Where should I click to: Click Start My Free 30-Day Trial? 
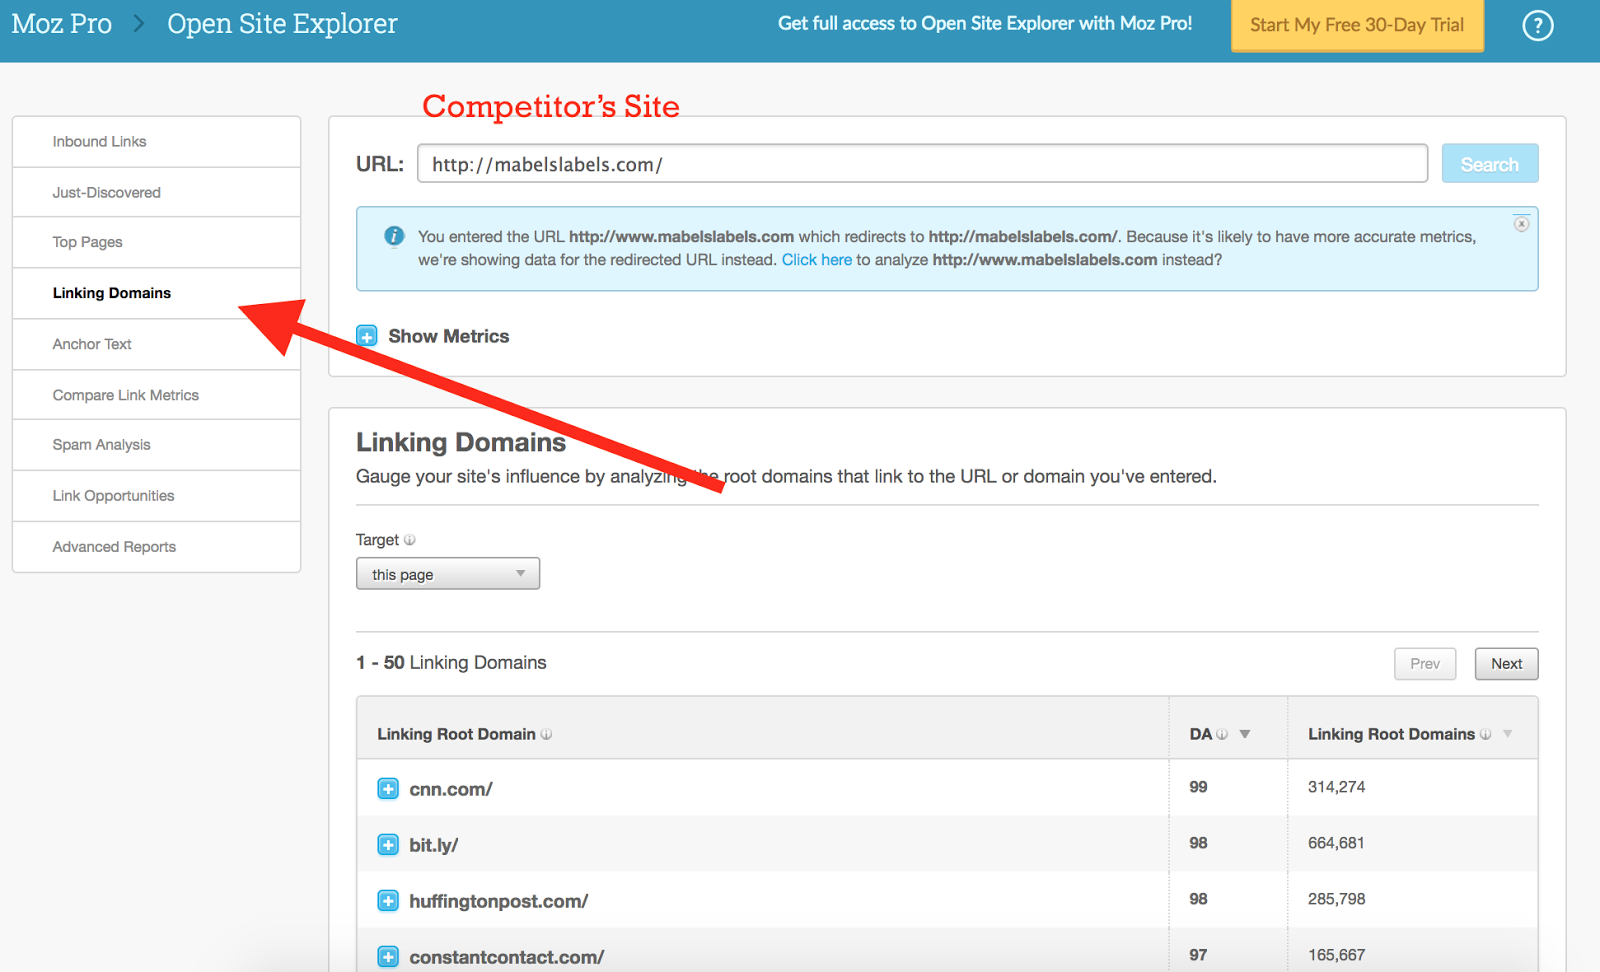(1356, 25)
